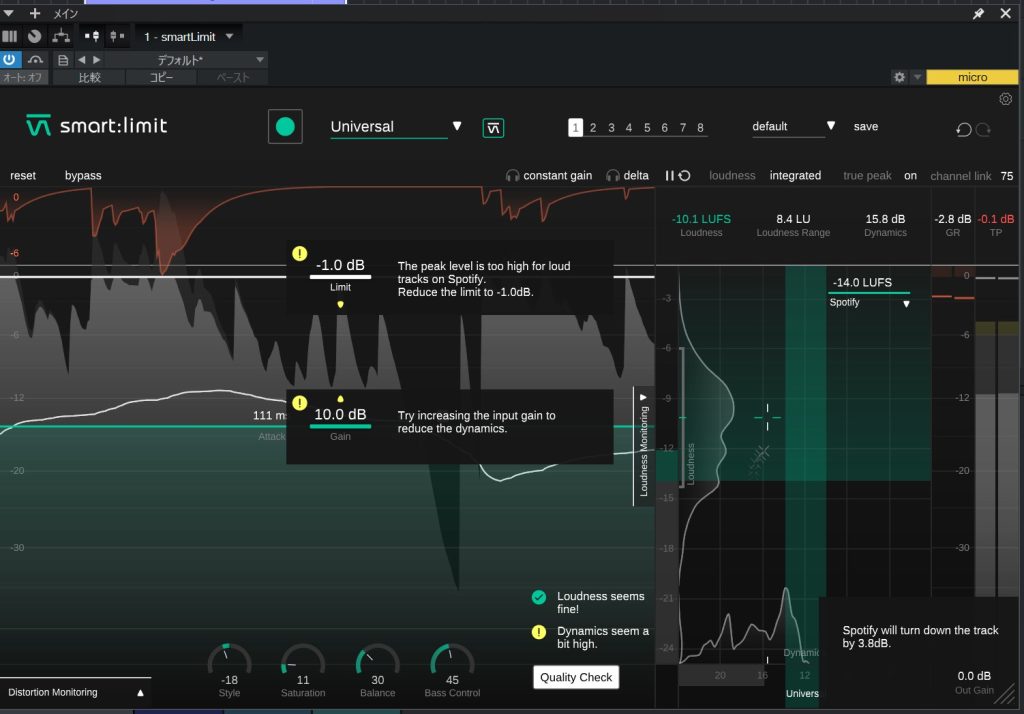Pause the loudness measurement

[x=670, y=176]
